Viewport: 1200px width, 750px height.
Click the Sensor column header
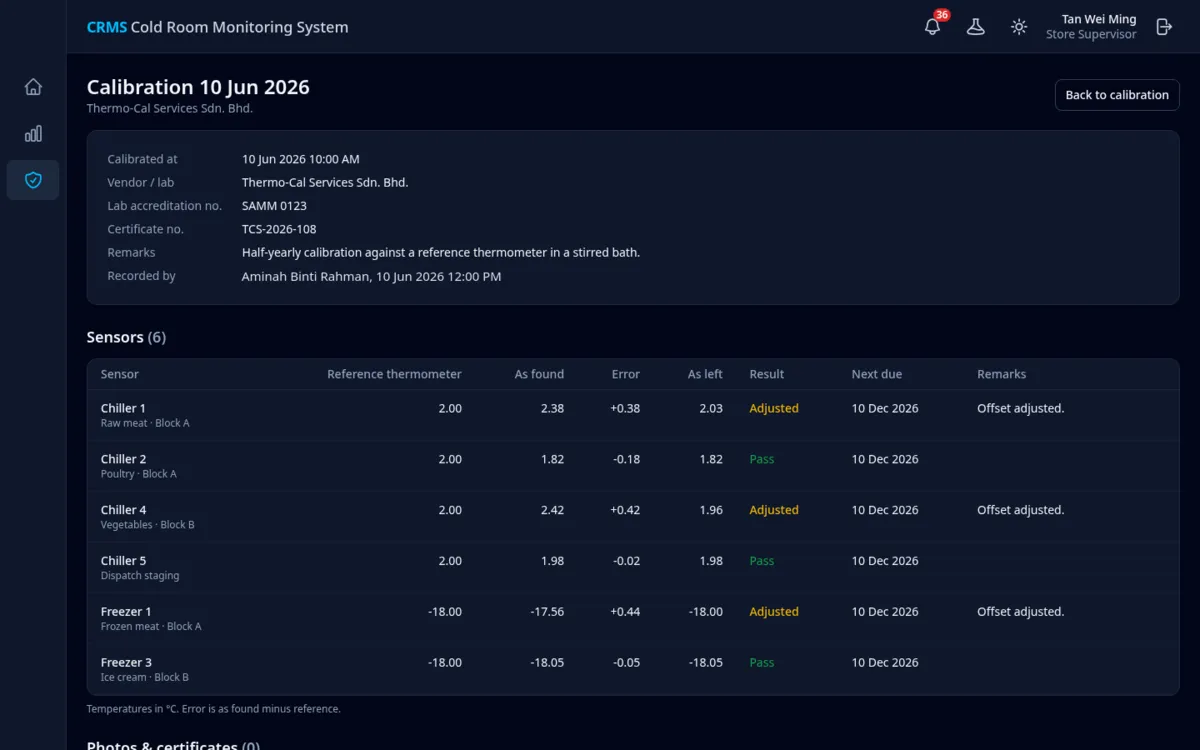[120, 374]
